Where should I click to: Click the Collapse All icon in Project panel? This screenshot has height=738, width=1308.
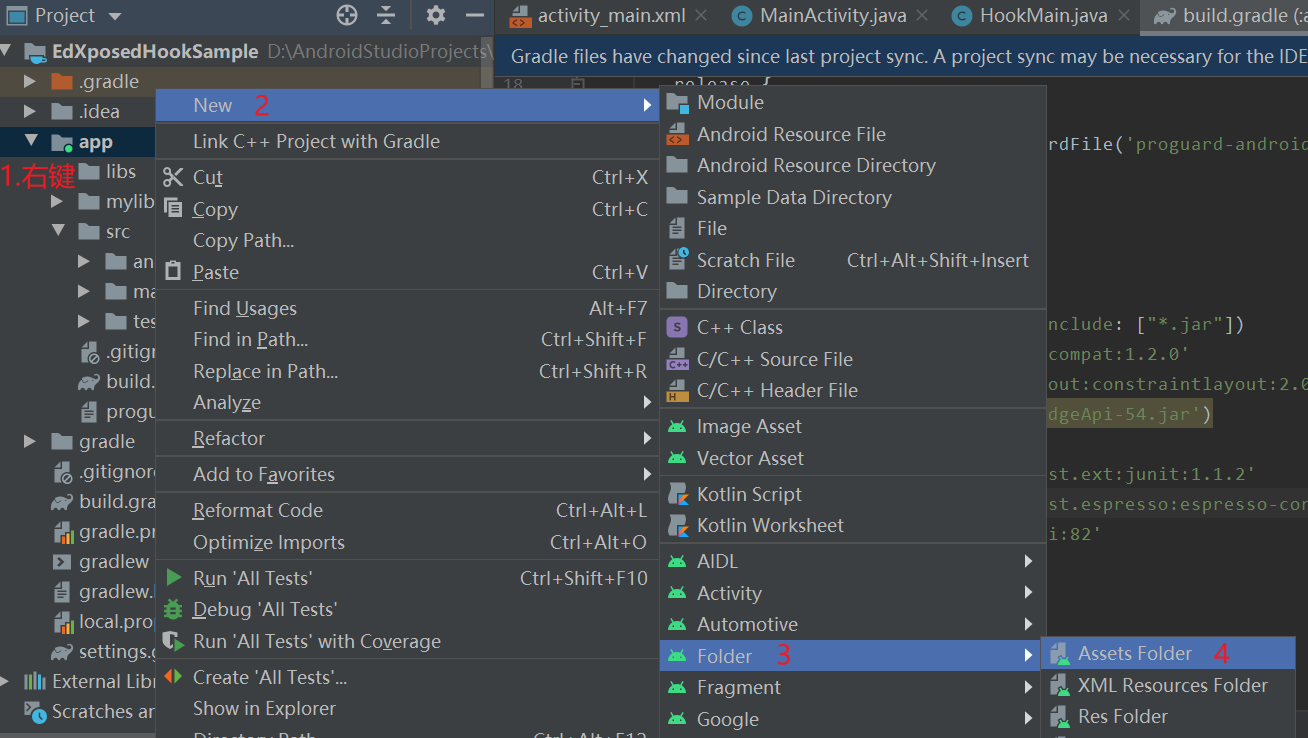click(386, 15)
